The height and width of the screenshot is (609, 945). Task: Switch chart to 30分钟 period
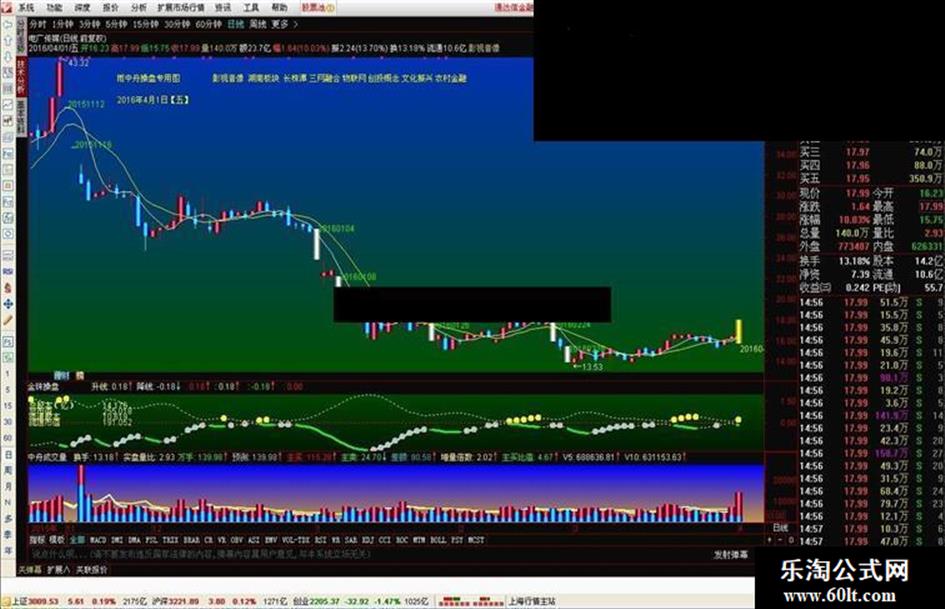(177, 24)
